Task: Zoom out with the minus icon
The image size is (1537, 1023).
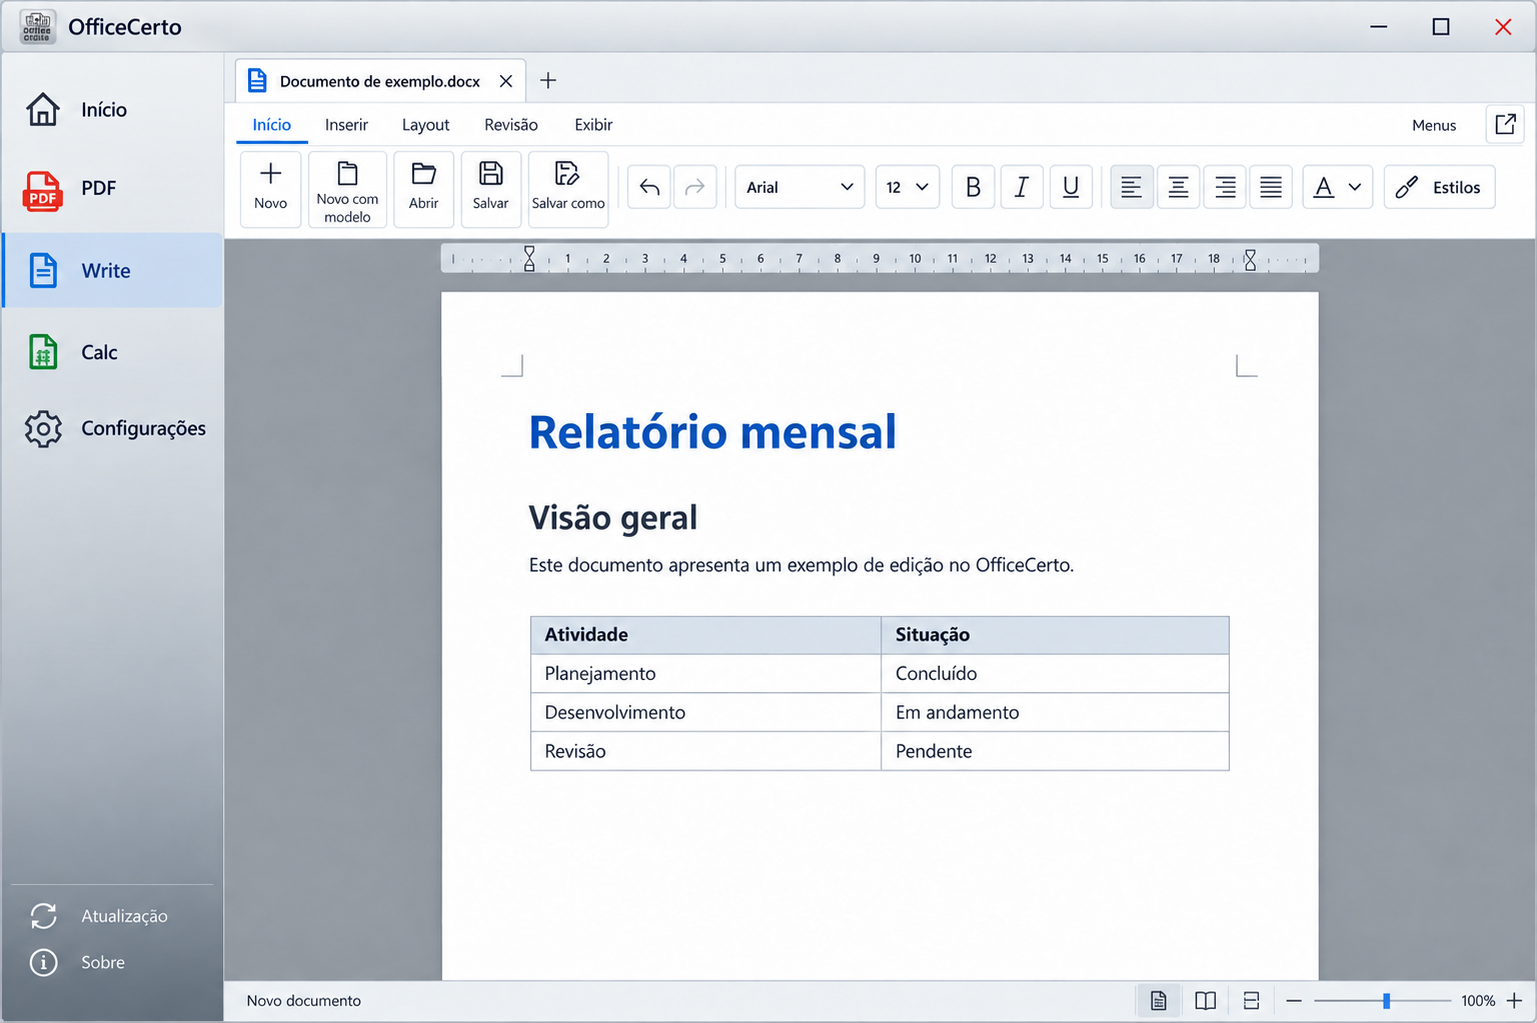Action: (x=1294, y=1000)
